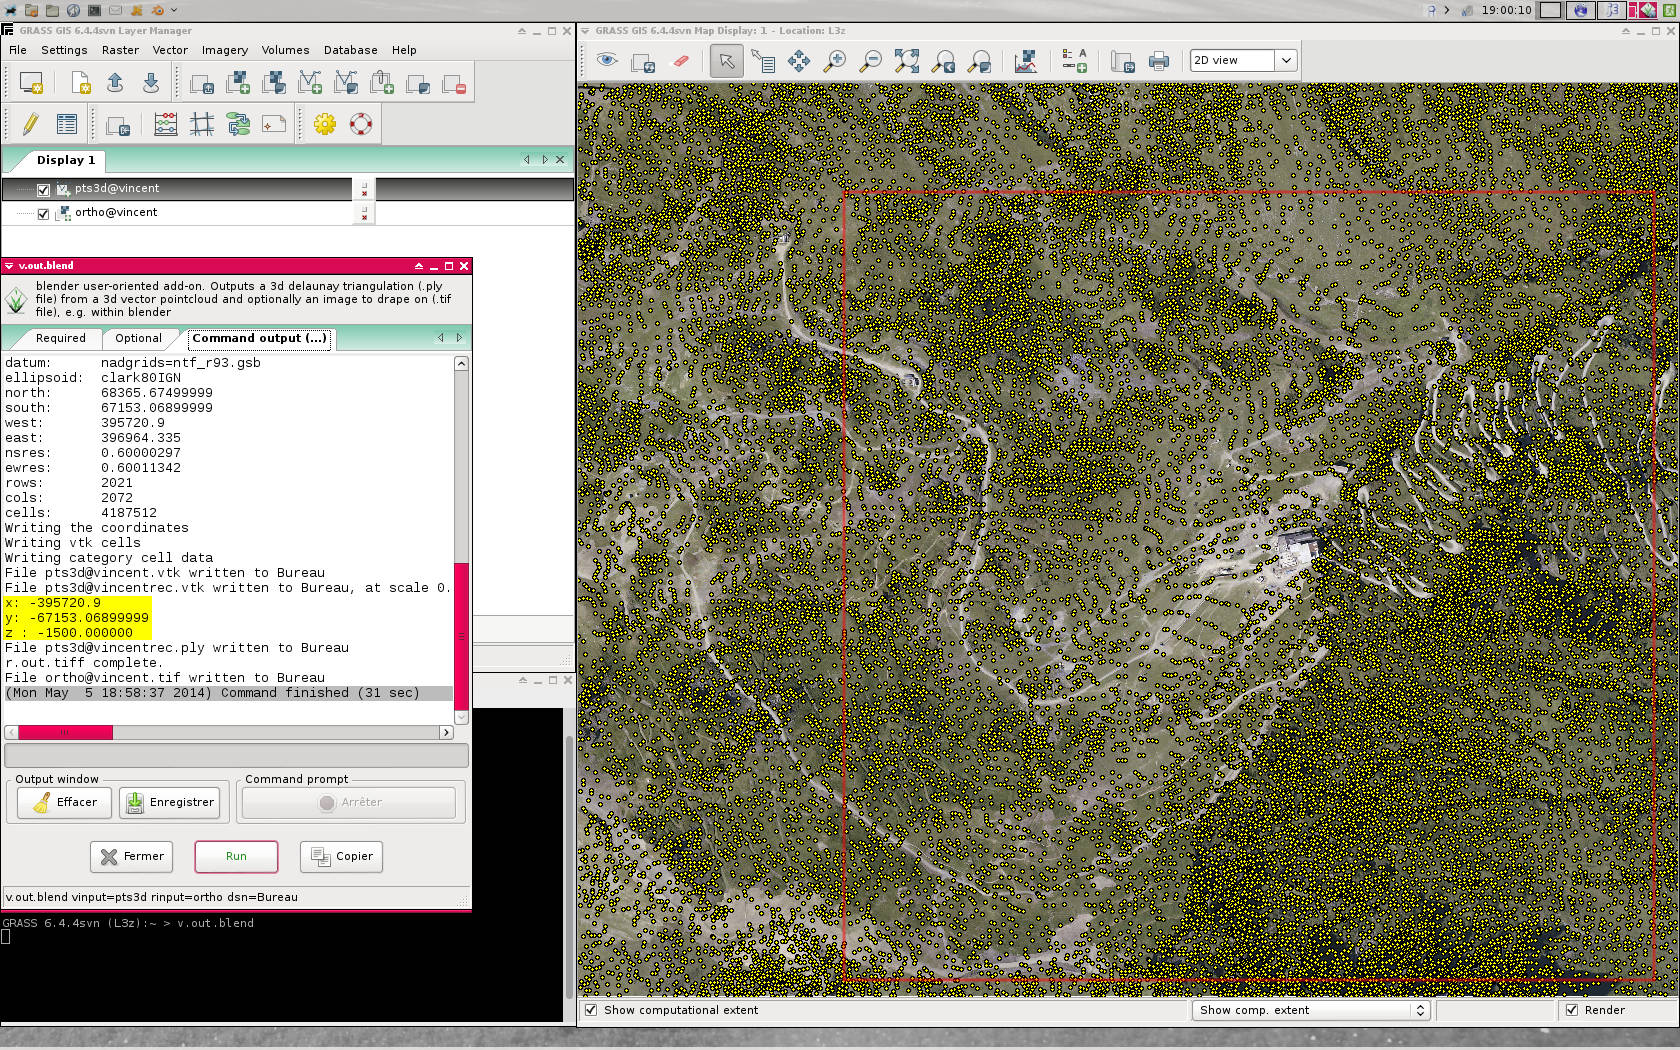
Task: Click the Save current workspace icon
Action: pos(151,83)
